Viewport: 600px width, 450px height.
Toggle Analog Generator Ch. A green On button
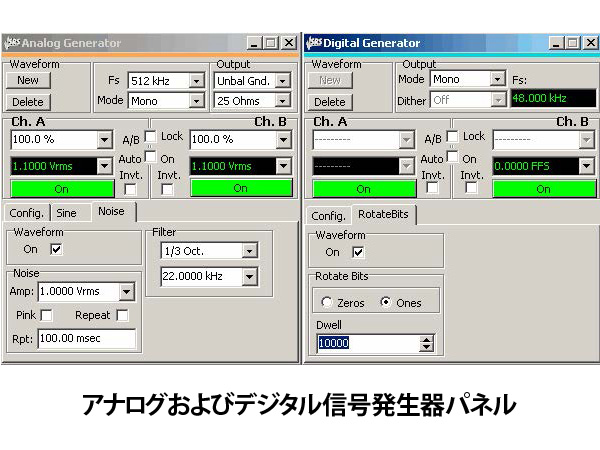tap(61, 188)
